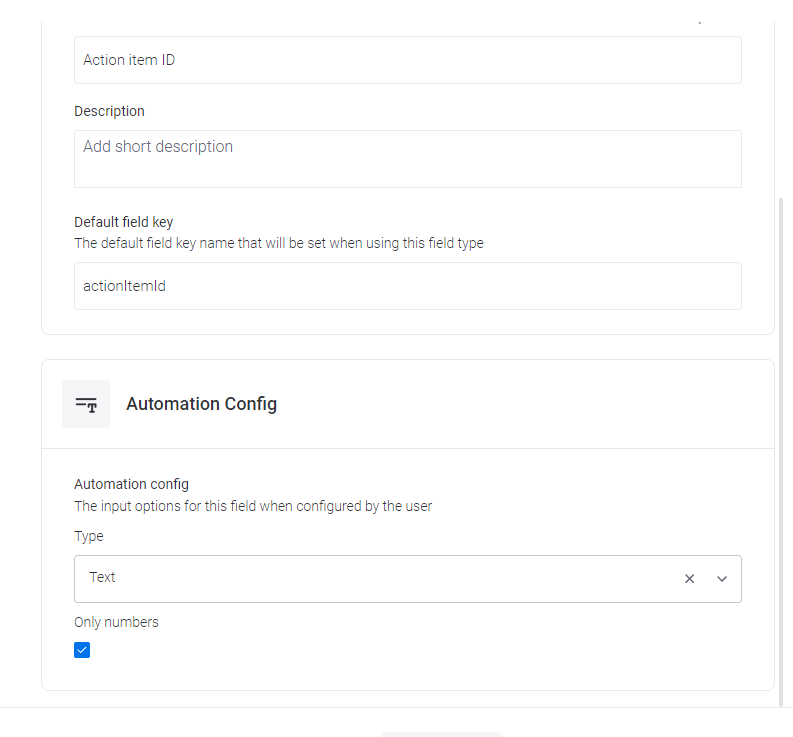Viewport: 793px width, 737px height.
Task: Click the Type field label
Action: click(89, 536)
